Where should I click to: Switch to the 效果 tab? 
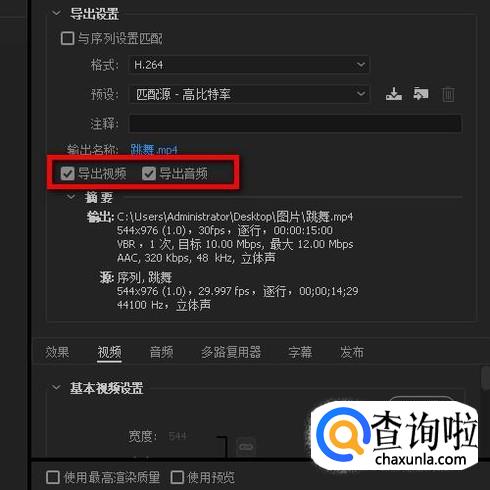tap(57, 352)
